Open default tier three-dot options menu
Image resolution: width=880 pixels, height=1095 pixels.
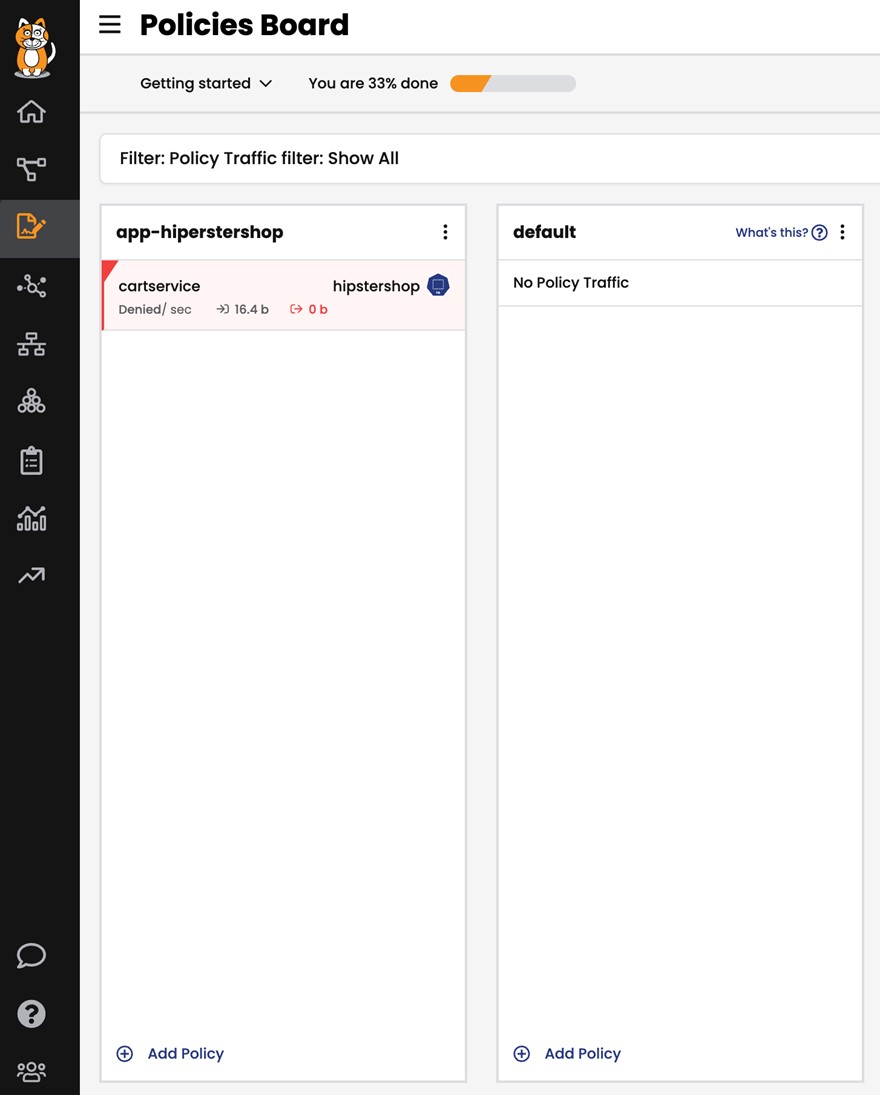point(842,232)
